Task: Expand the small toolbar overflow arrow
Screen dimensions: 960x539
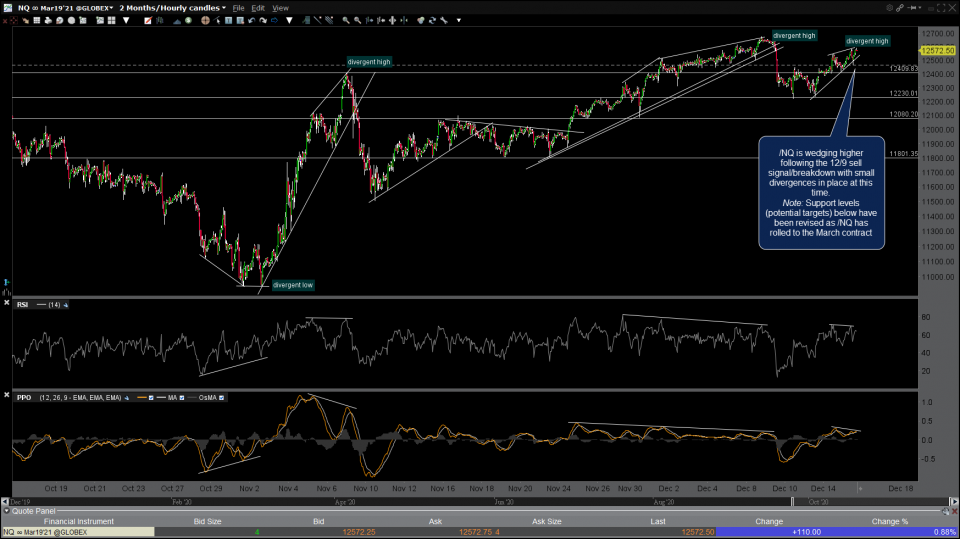Action: point(459,21)
